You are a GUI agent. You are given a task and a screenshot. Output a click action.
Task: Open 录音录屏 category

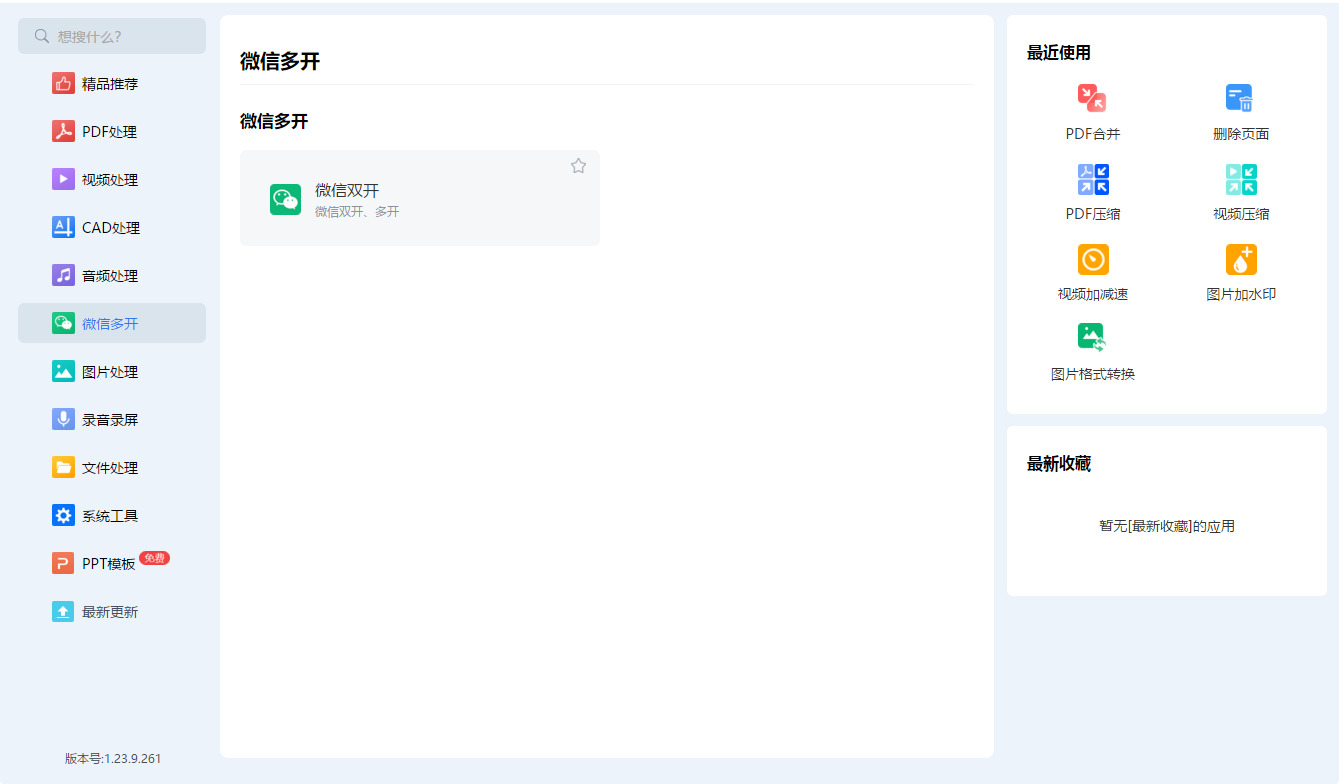pyautogui.click(x=112, y=420)
